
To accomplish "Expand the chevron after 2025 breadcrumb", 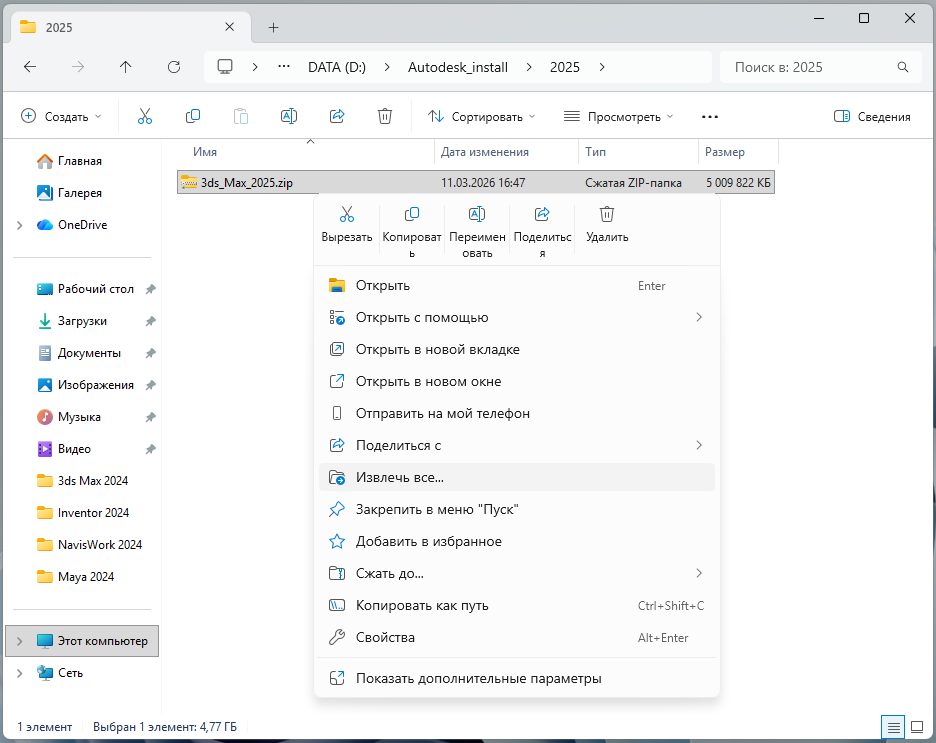I will [602, 67].
